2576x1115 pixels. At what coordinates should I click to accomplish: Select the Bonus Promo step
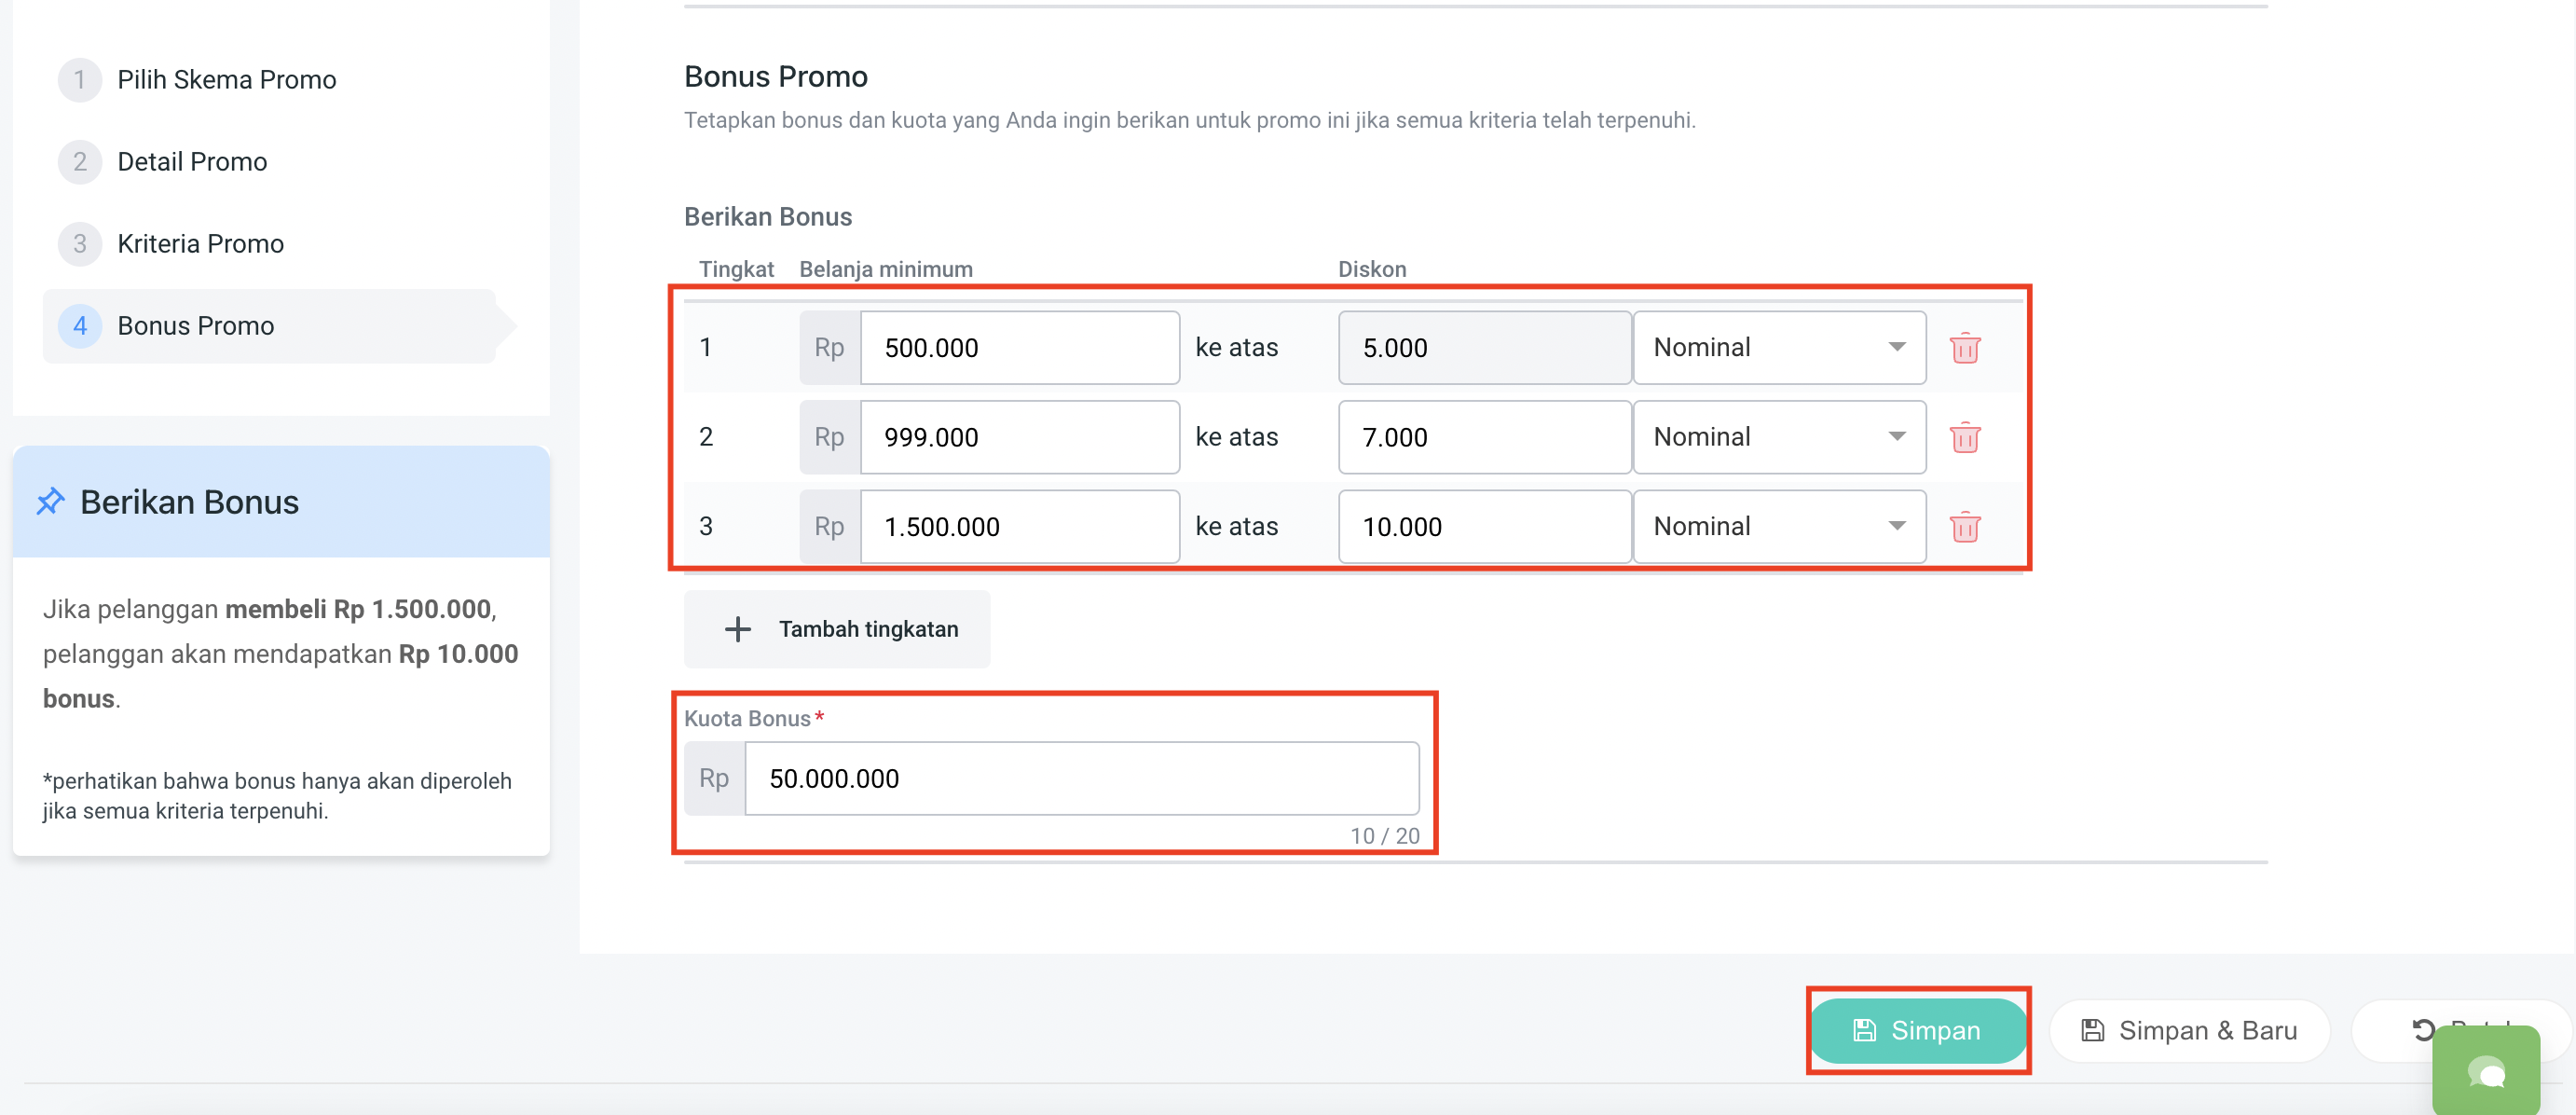pos(196,326)
